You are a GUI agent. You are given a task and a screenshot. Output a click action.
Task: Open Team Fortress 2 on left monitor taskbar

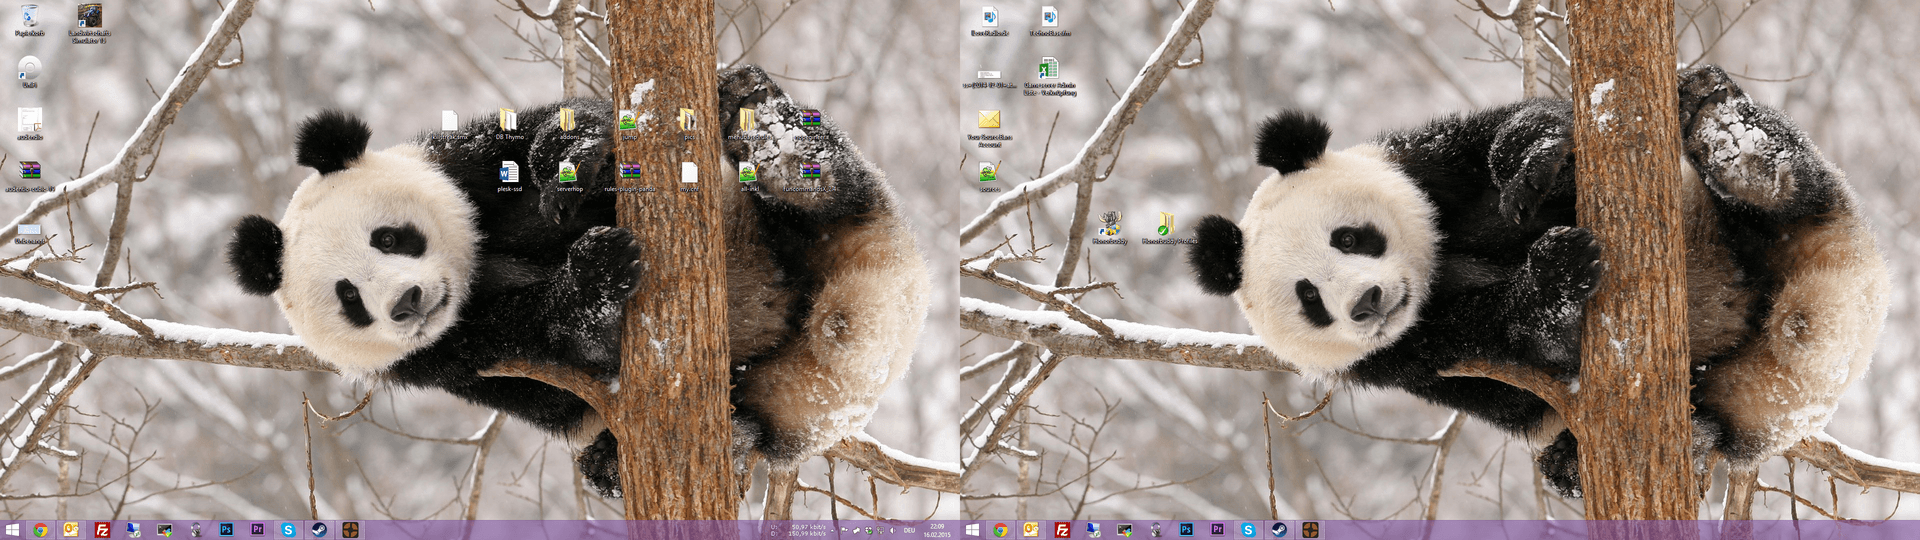point(350,530)
